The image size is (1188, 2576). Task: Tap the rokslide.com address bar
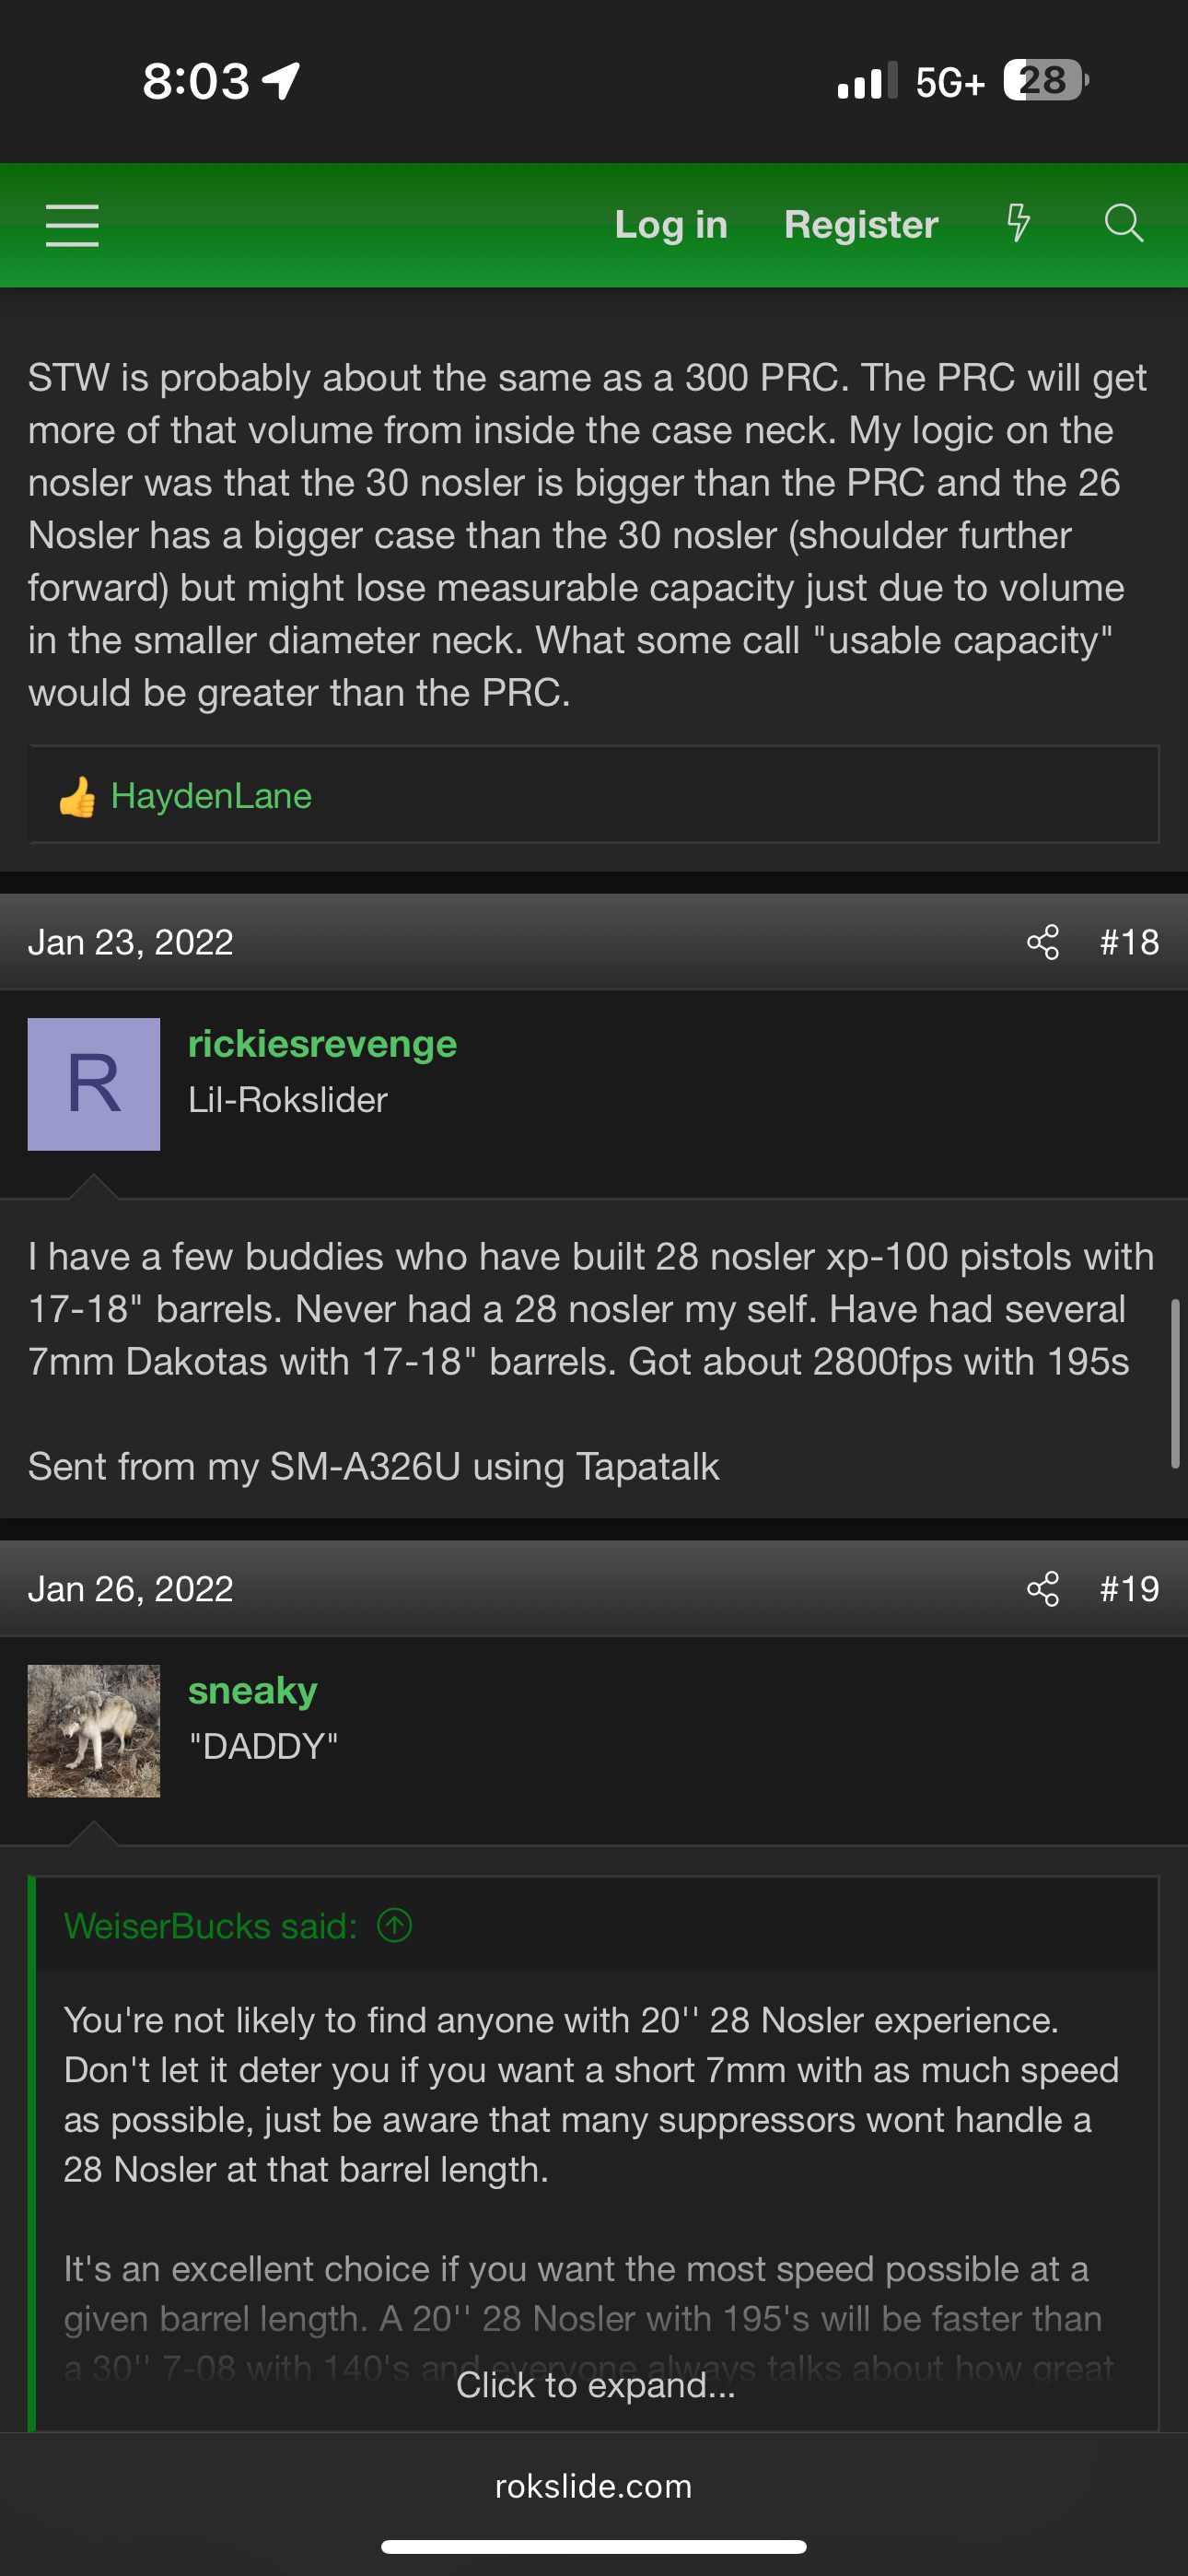pos(594,2487)
